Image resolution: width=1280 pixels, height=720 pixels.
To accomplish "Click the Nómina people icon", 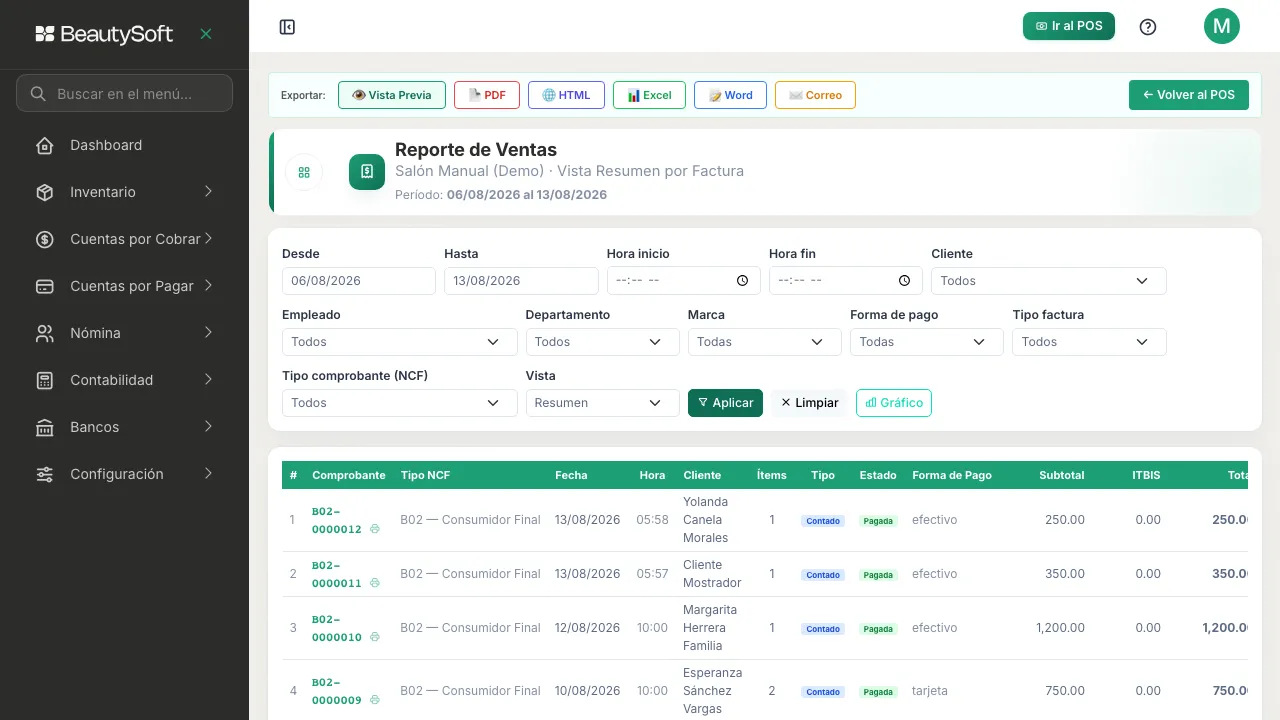I will point(44,333).
